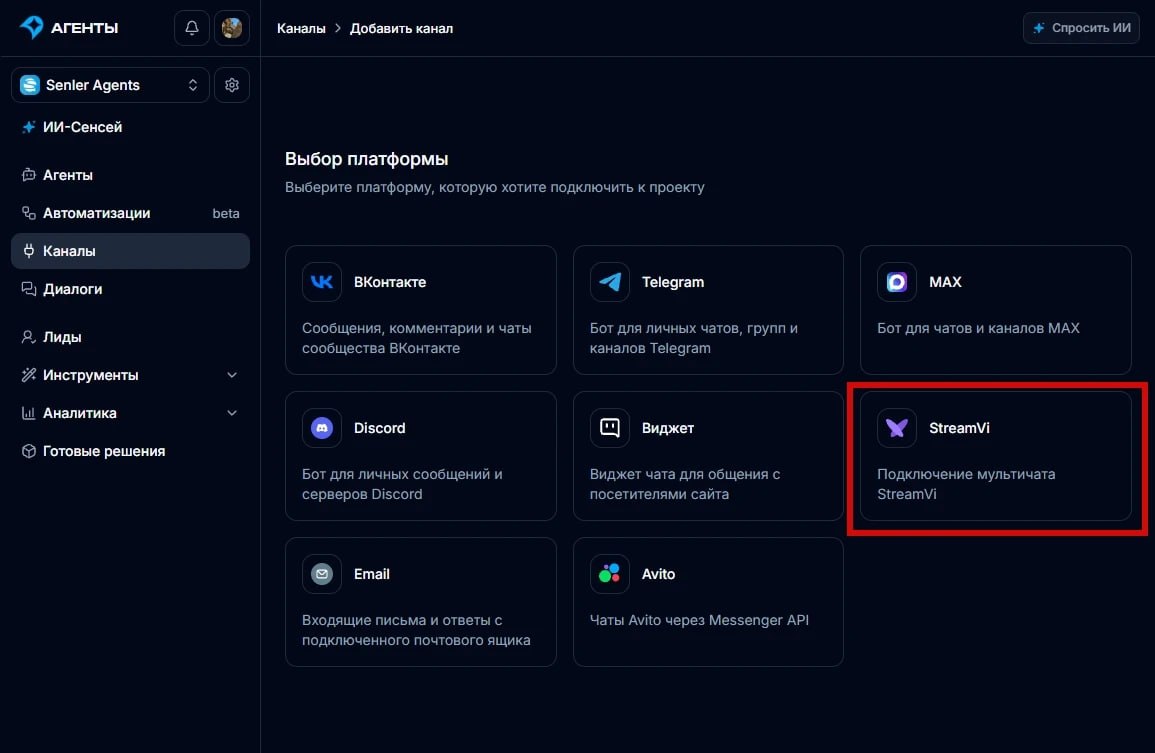Click the Telegram paper plane icon
Image resolution: width=1155 pixels, height=753 pixels.
pyautogui.click(x=610, y=282)
